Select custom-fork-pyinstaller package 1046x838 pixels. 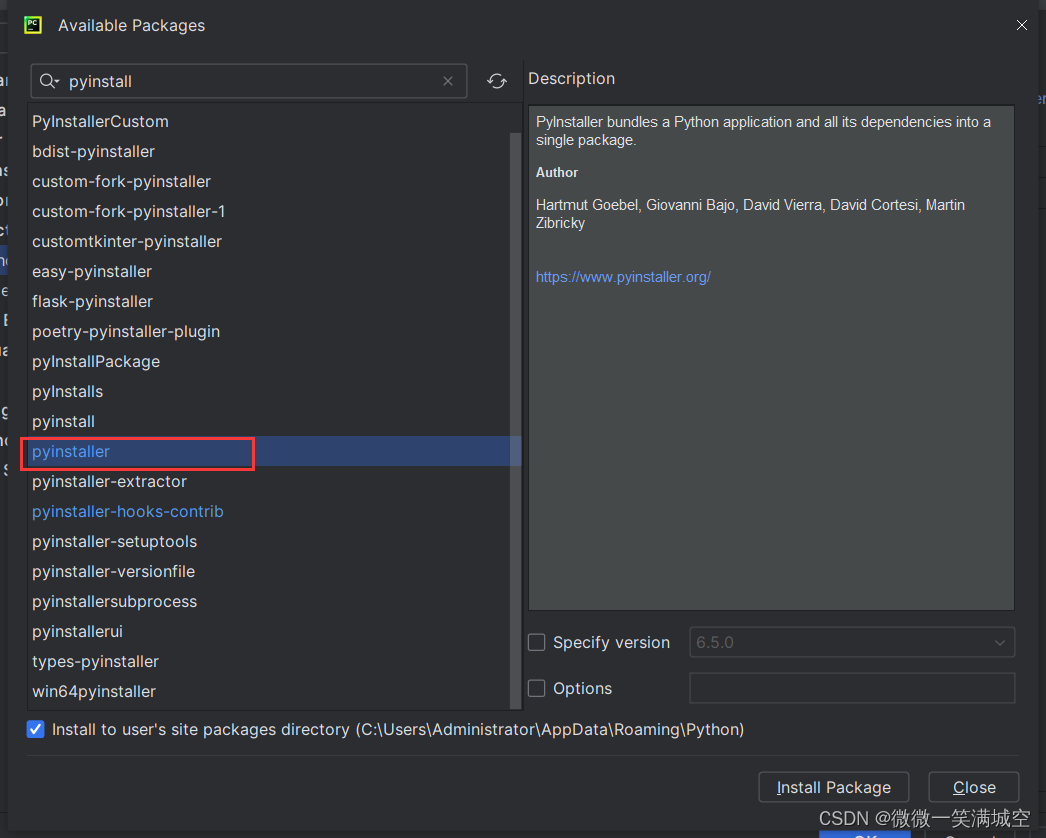274,181
